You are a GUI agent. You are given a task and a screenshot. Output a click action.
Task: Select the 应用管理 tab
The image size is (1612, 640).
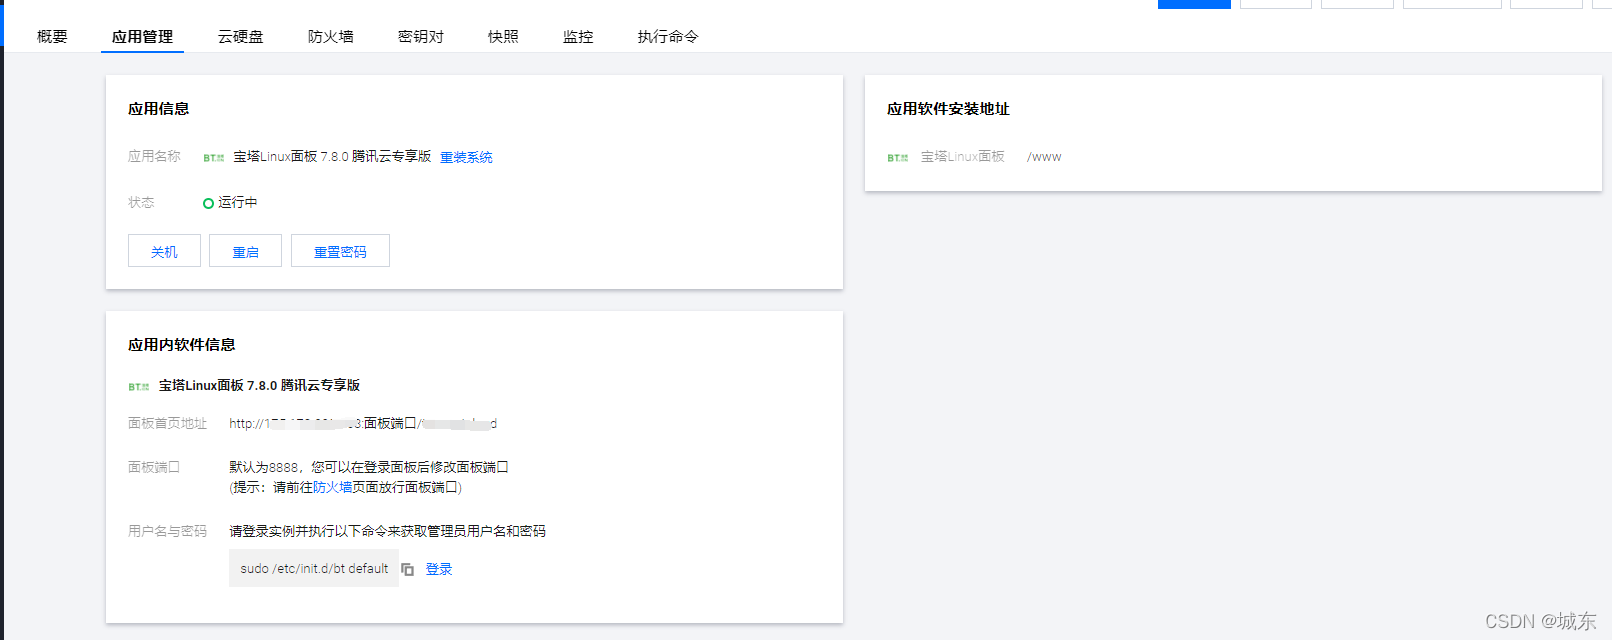tap(142, 36)
